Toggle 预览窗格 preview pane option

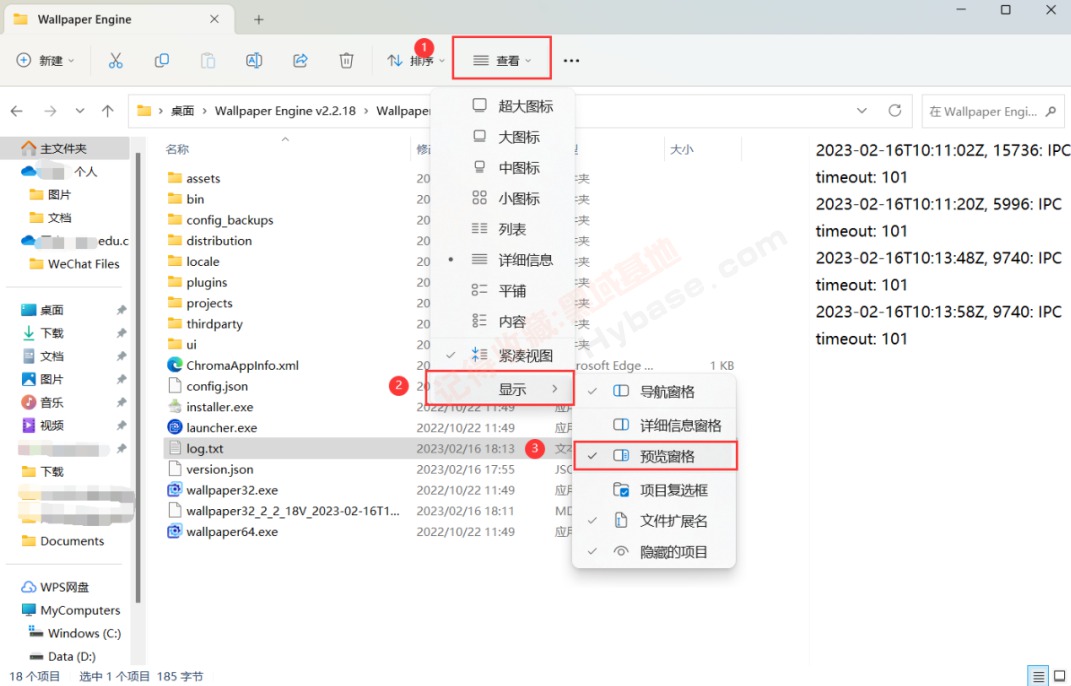pos(655,456)
